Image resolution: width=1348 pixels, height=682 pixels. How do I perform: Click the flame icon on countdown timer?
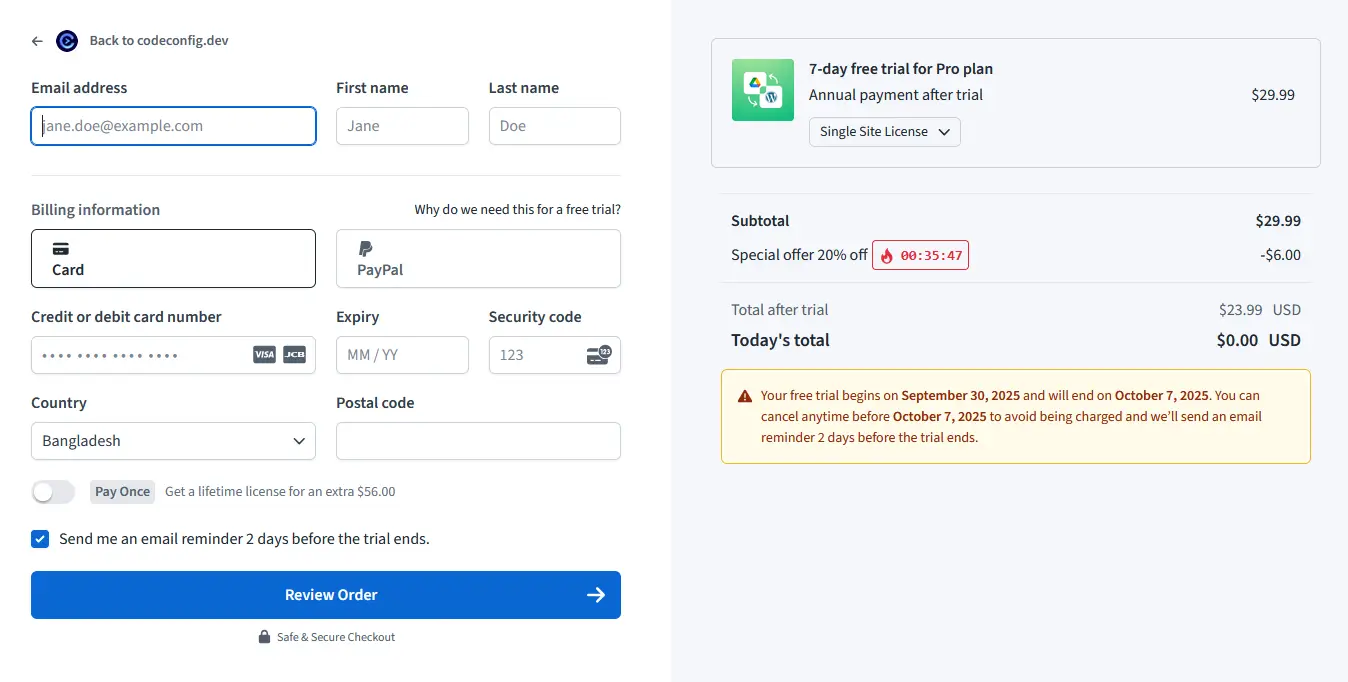(x=886, y=255)
